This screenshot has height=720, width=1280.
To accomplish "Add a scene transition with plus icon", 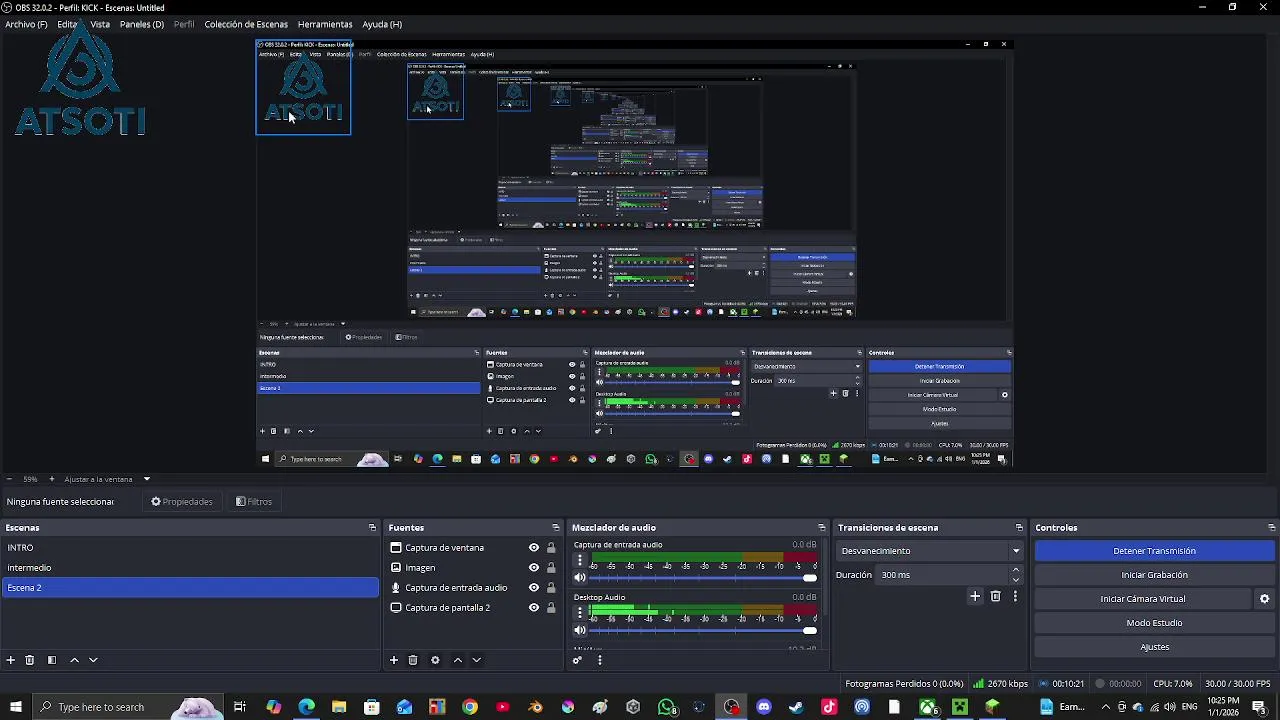I will click(975, 597).
